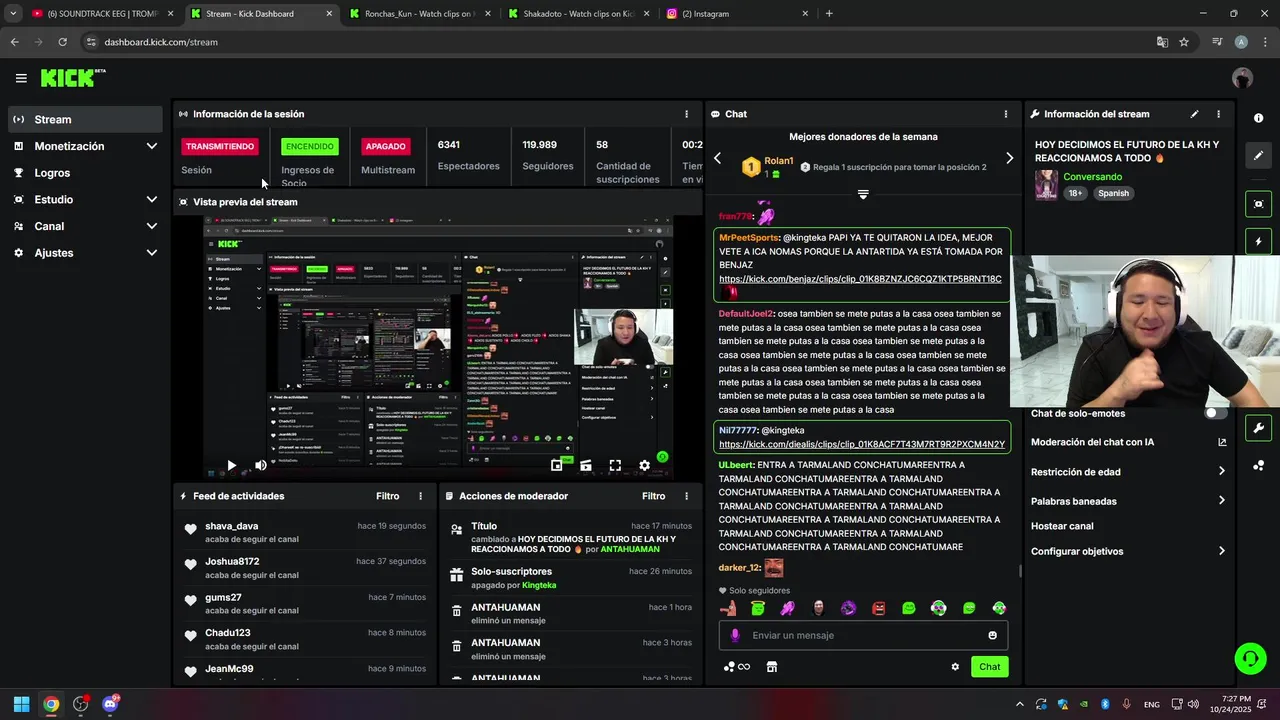Viewport: 1280px width, 720px height.
Task: Open the hamburger menu beside the Kick logo
Action: click(21, 78)
